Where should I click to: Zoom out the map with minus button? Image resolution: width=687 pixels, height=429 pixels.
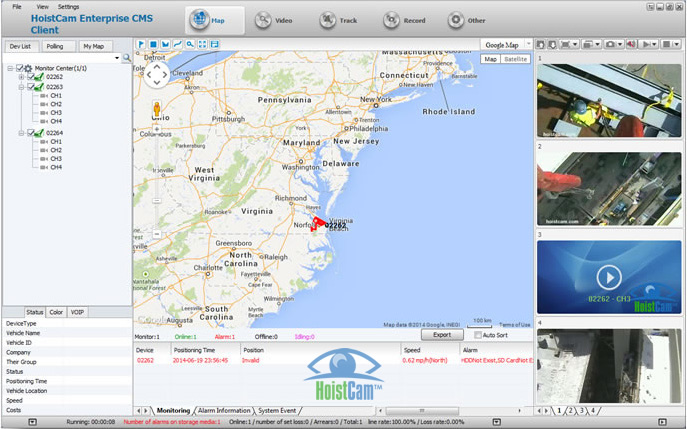click(156, 234)
